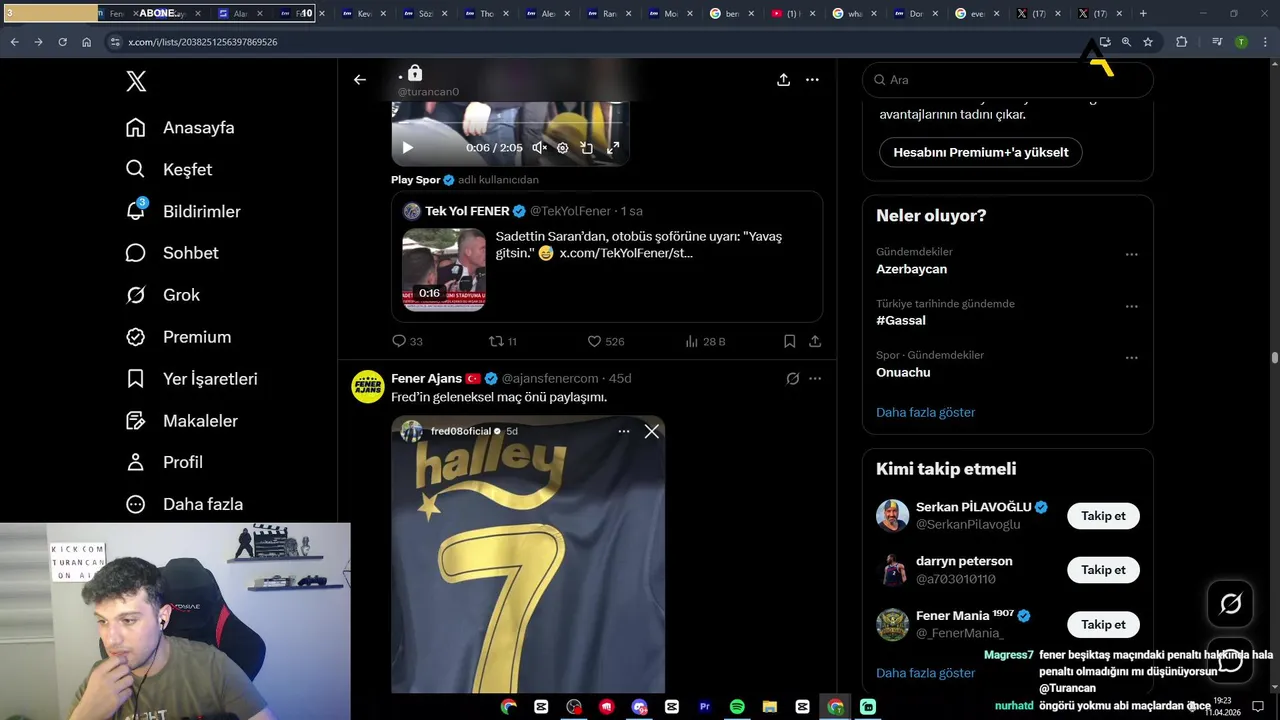This screenshot has width=1280, height=720.
Task: Repost the tweet with 11 reposts
Action: (x=502, y=341)
